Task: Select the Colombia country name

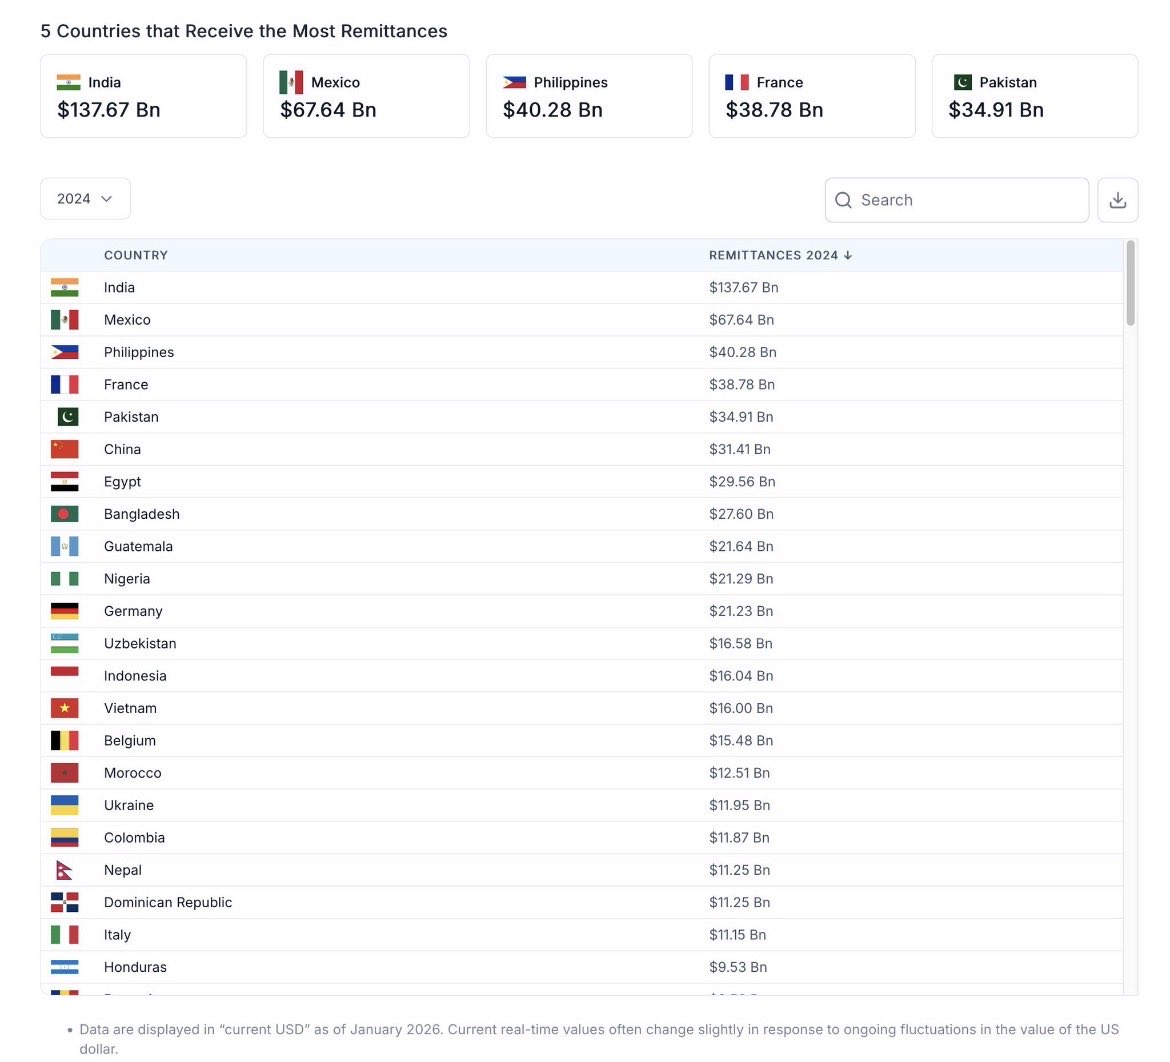Action: [x=134, y=837]
